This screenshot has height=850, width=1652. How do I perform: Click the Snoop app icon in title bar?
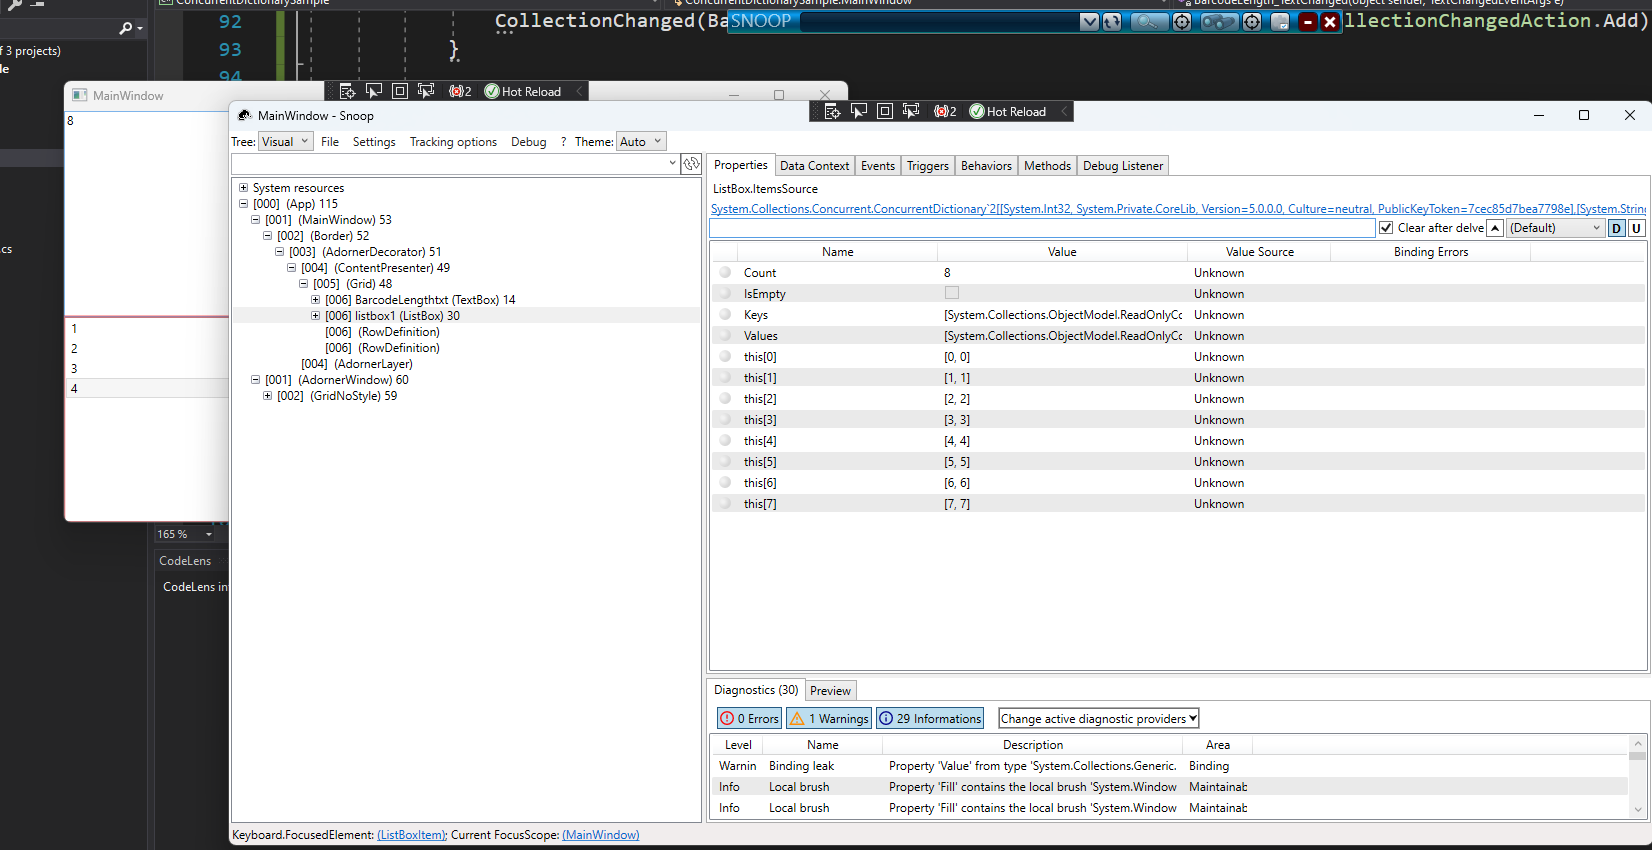pos(244,116)
